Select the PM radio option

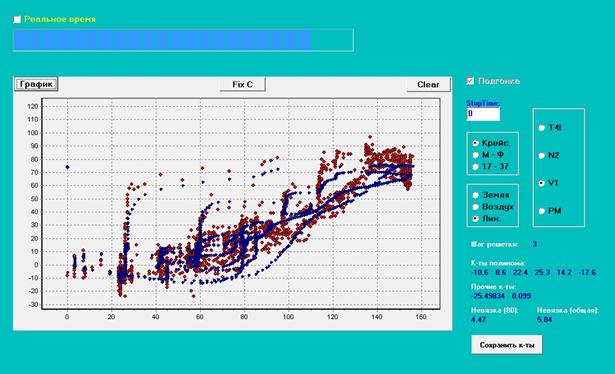pyautogui.click(x=542, y=211)
